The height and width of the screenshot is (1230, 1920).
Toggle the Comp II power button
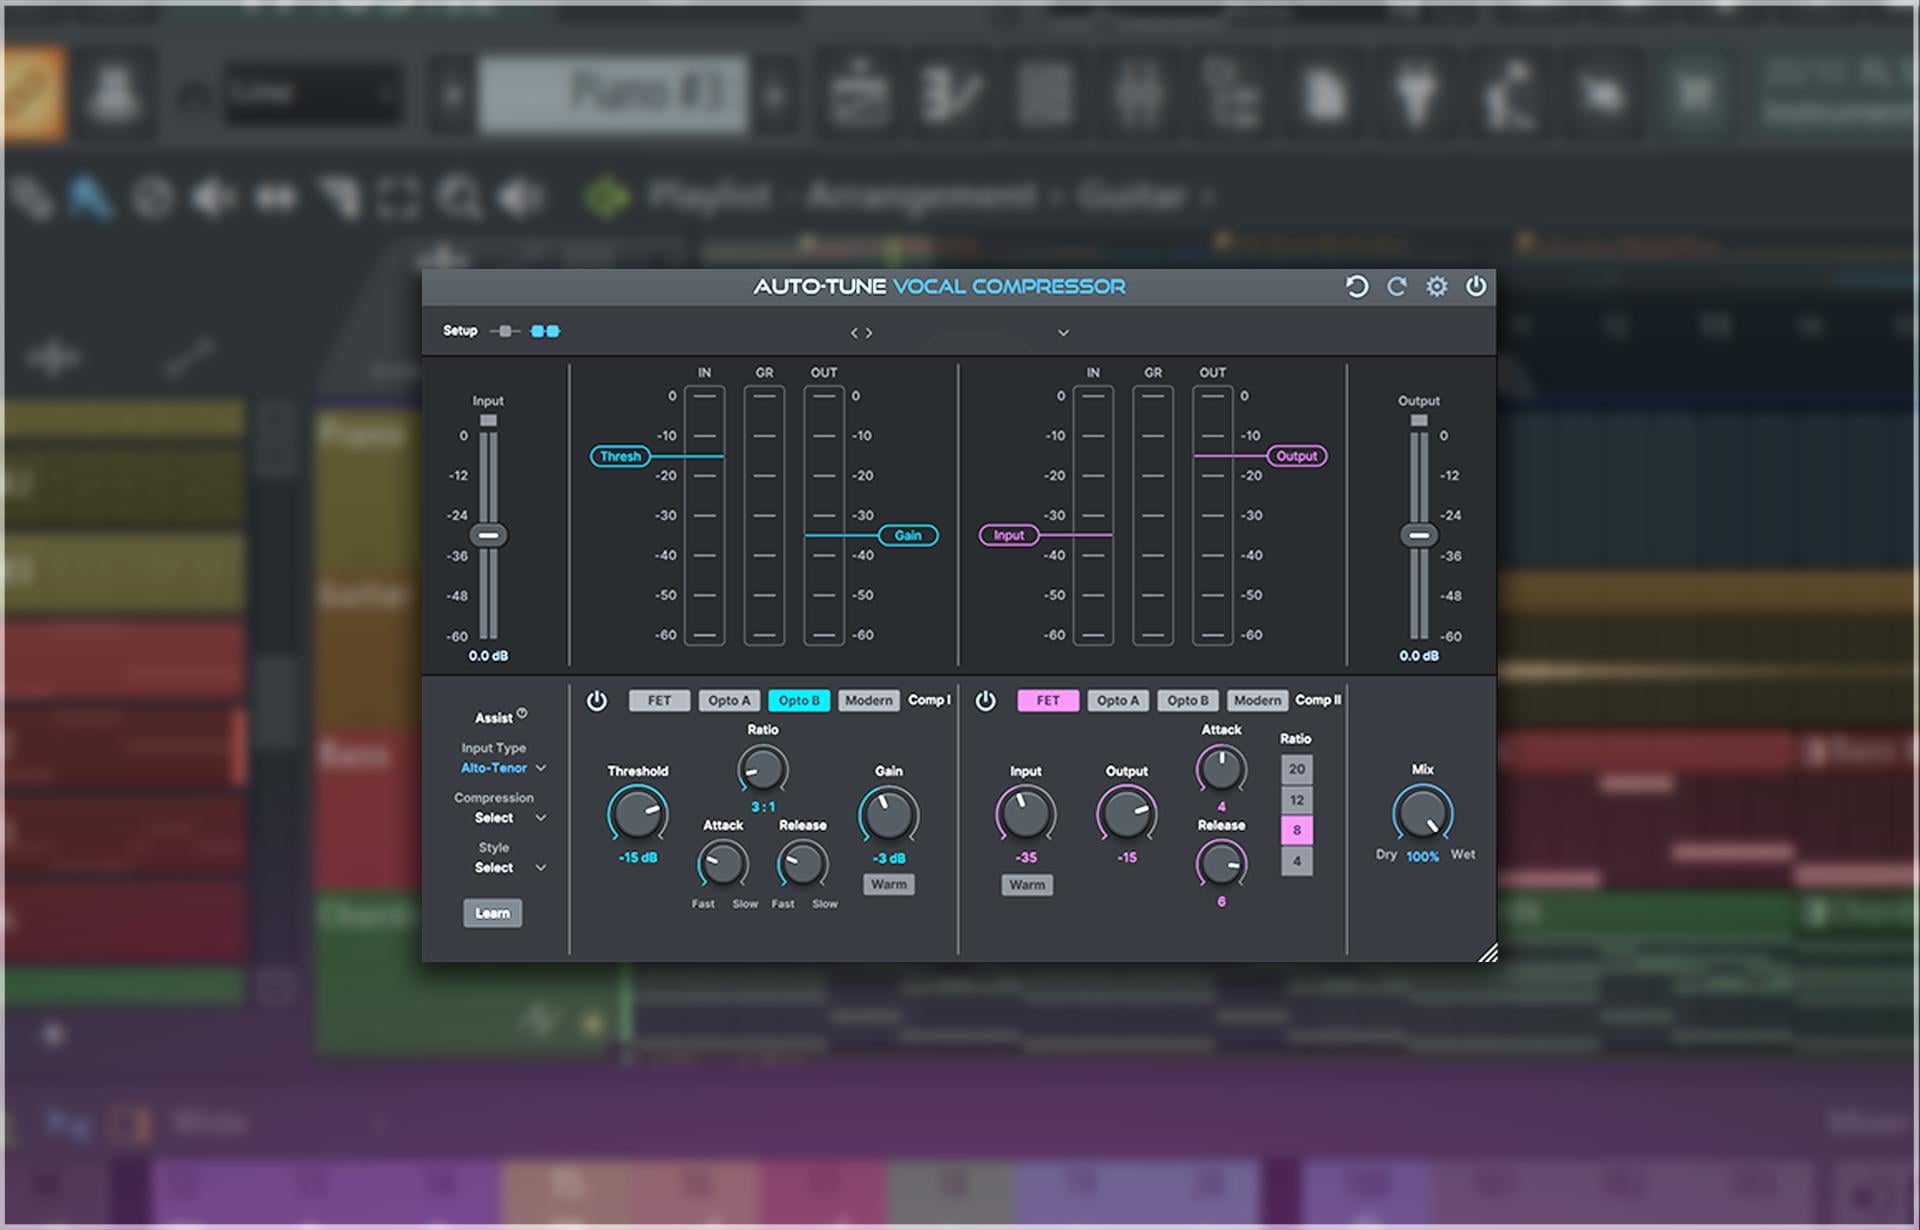click(x=986, y=701)
